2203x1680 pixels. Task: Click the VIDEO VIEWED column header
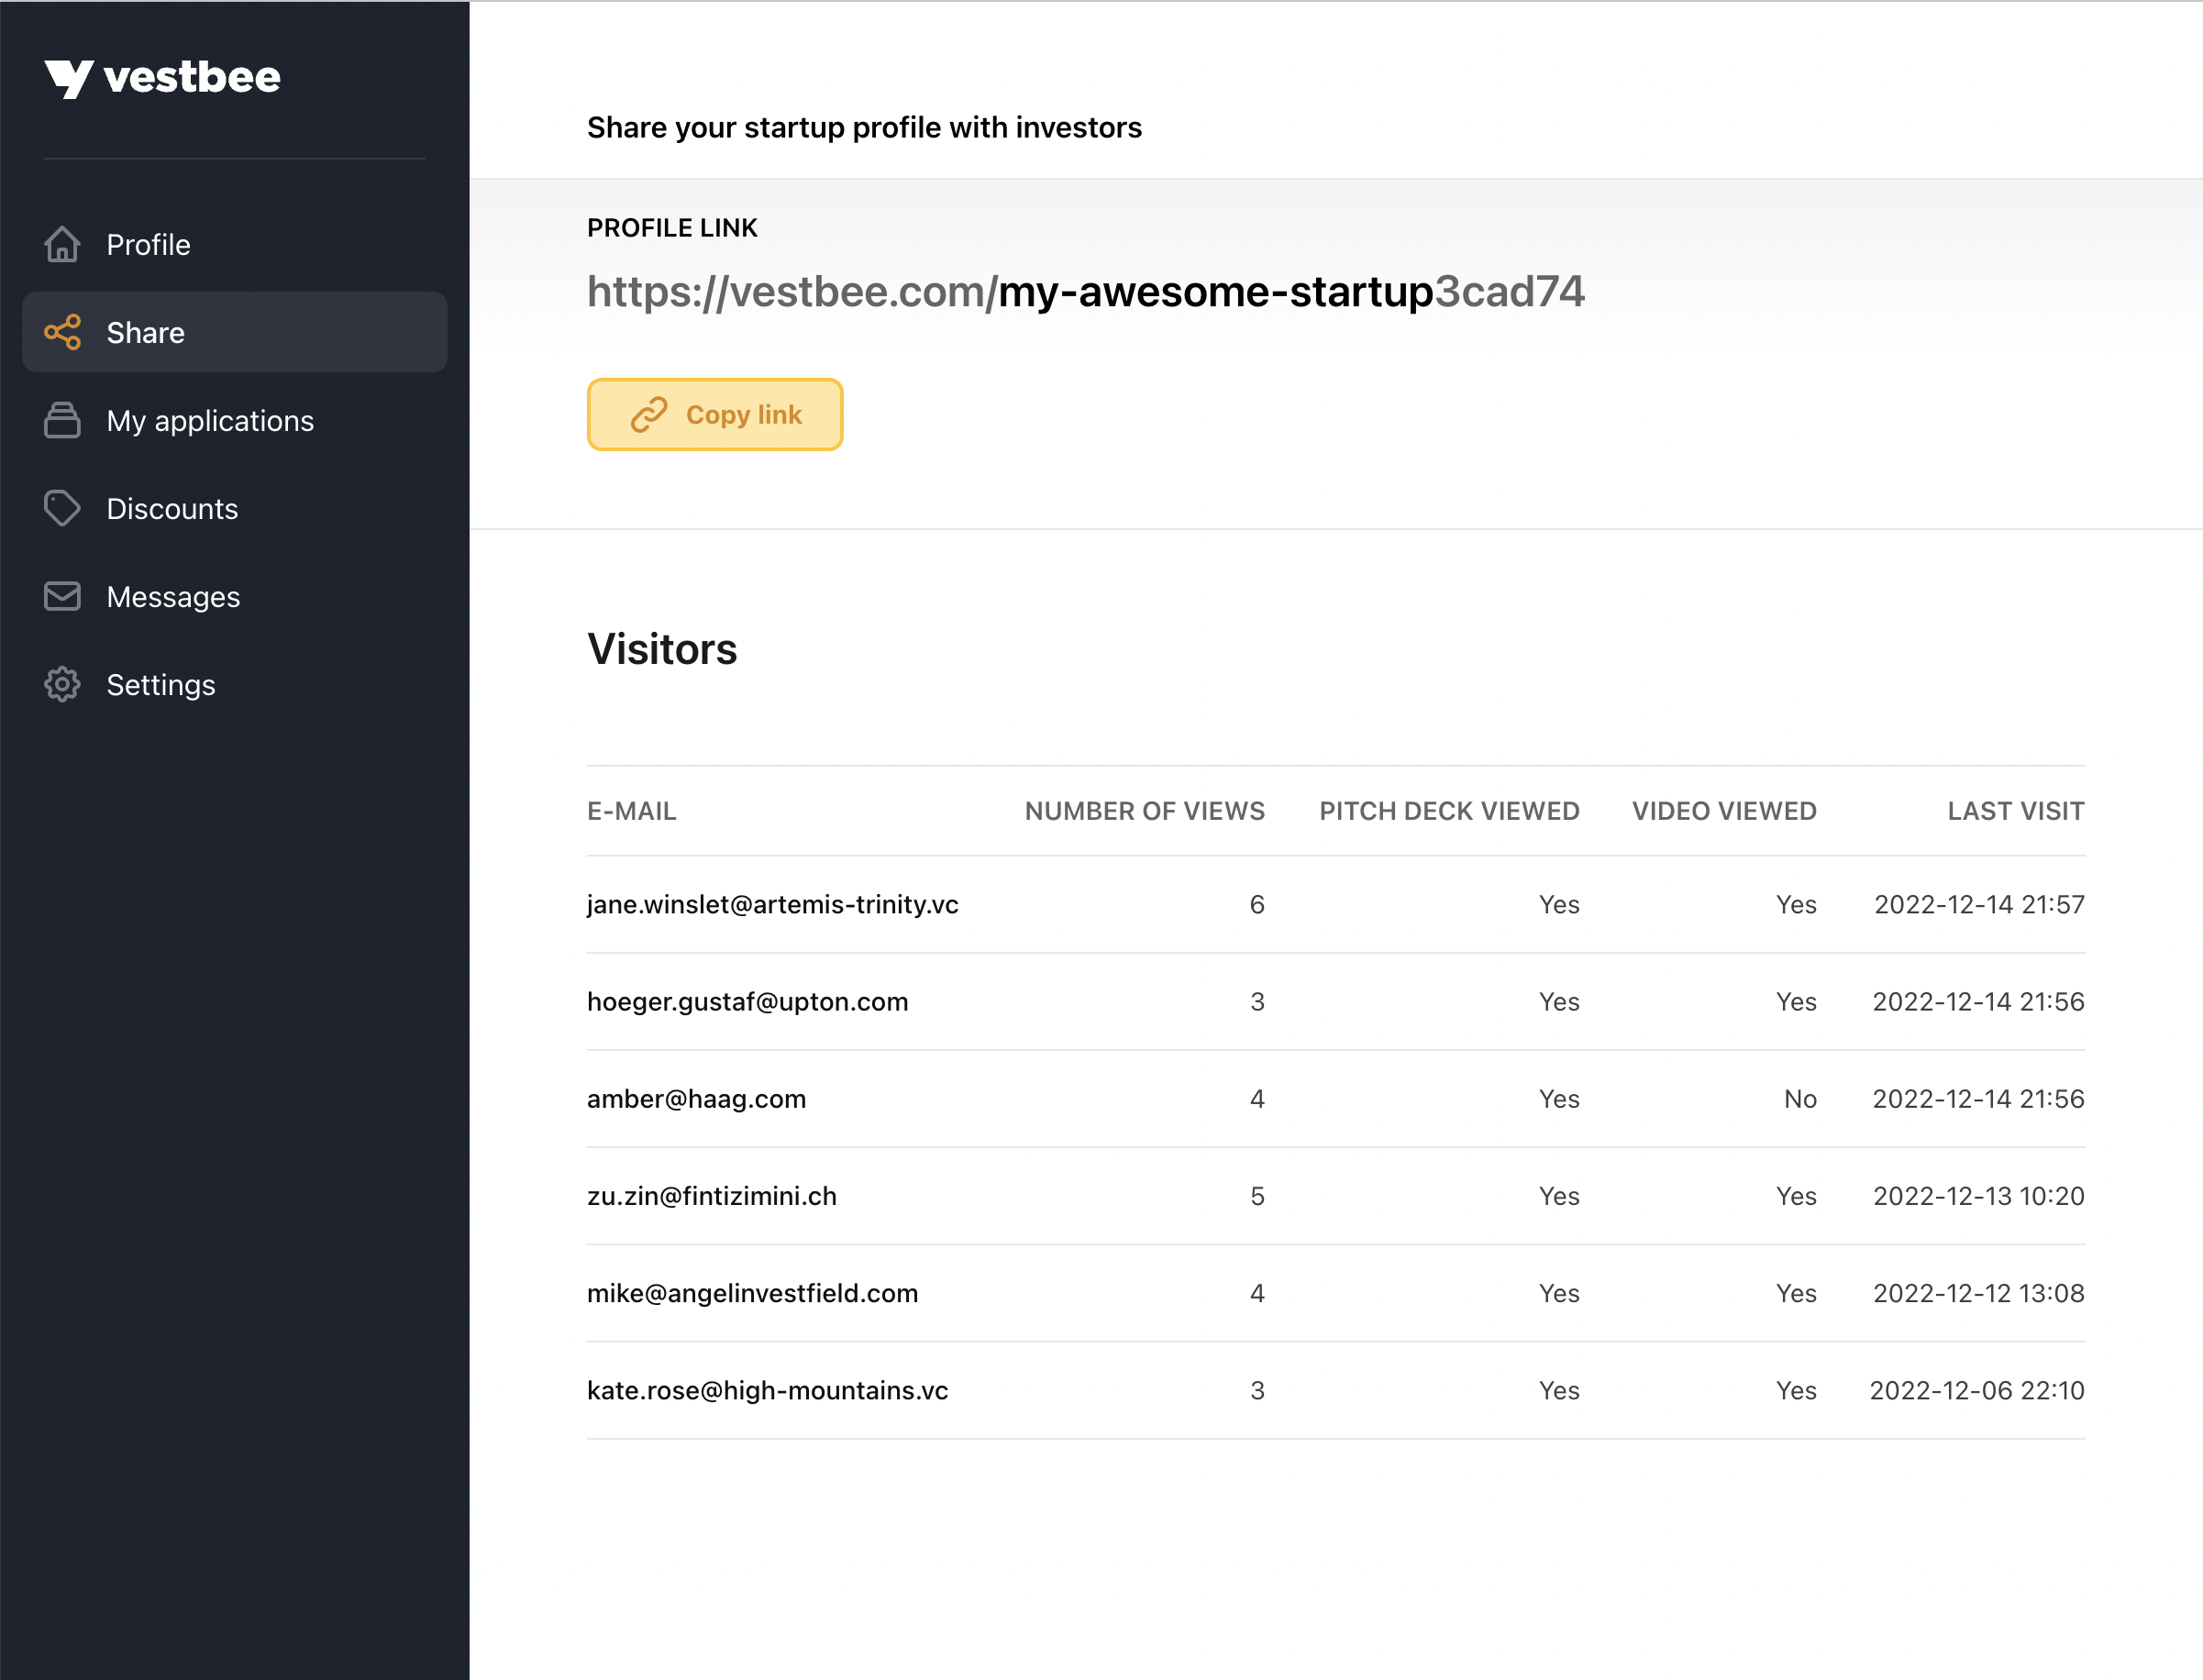tap(1724, 811)
